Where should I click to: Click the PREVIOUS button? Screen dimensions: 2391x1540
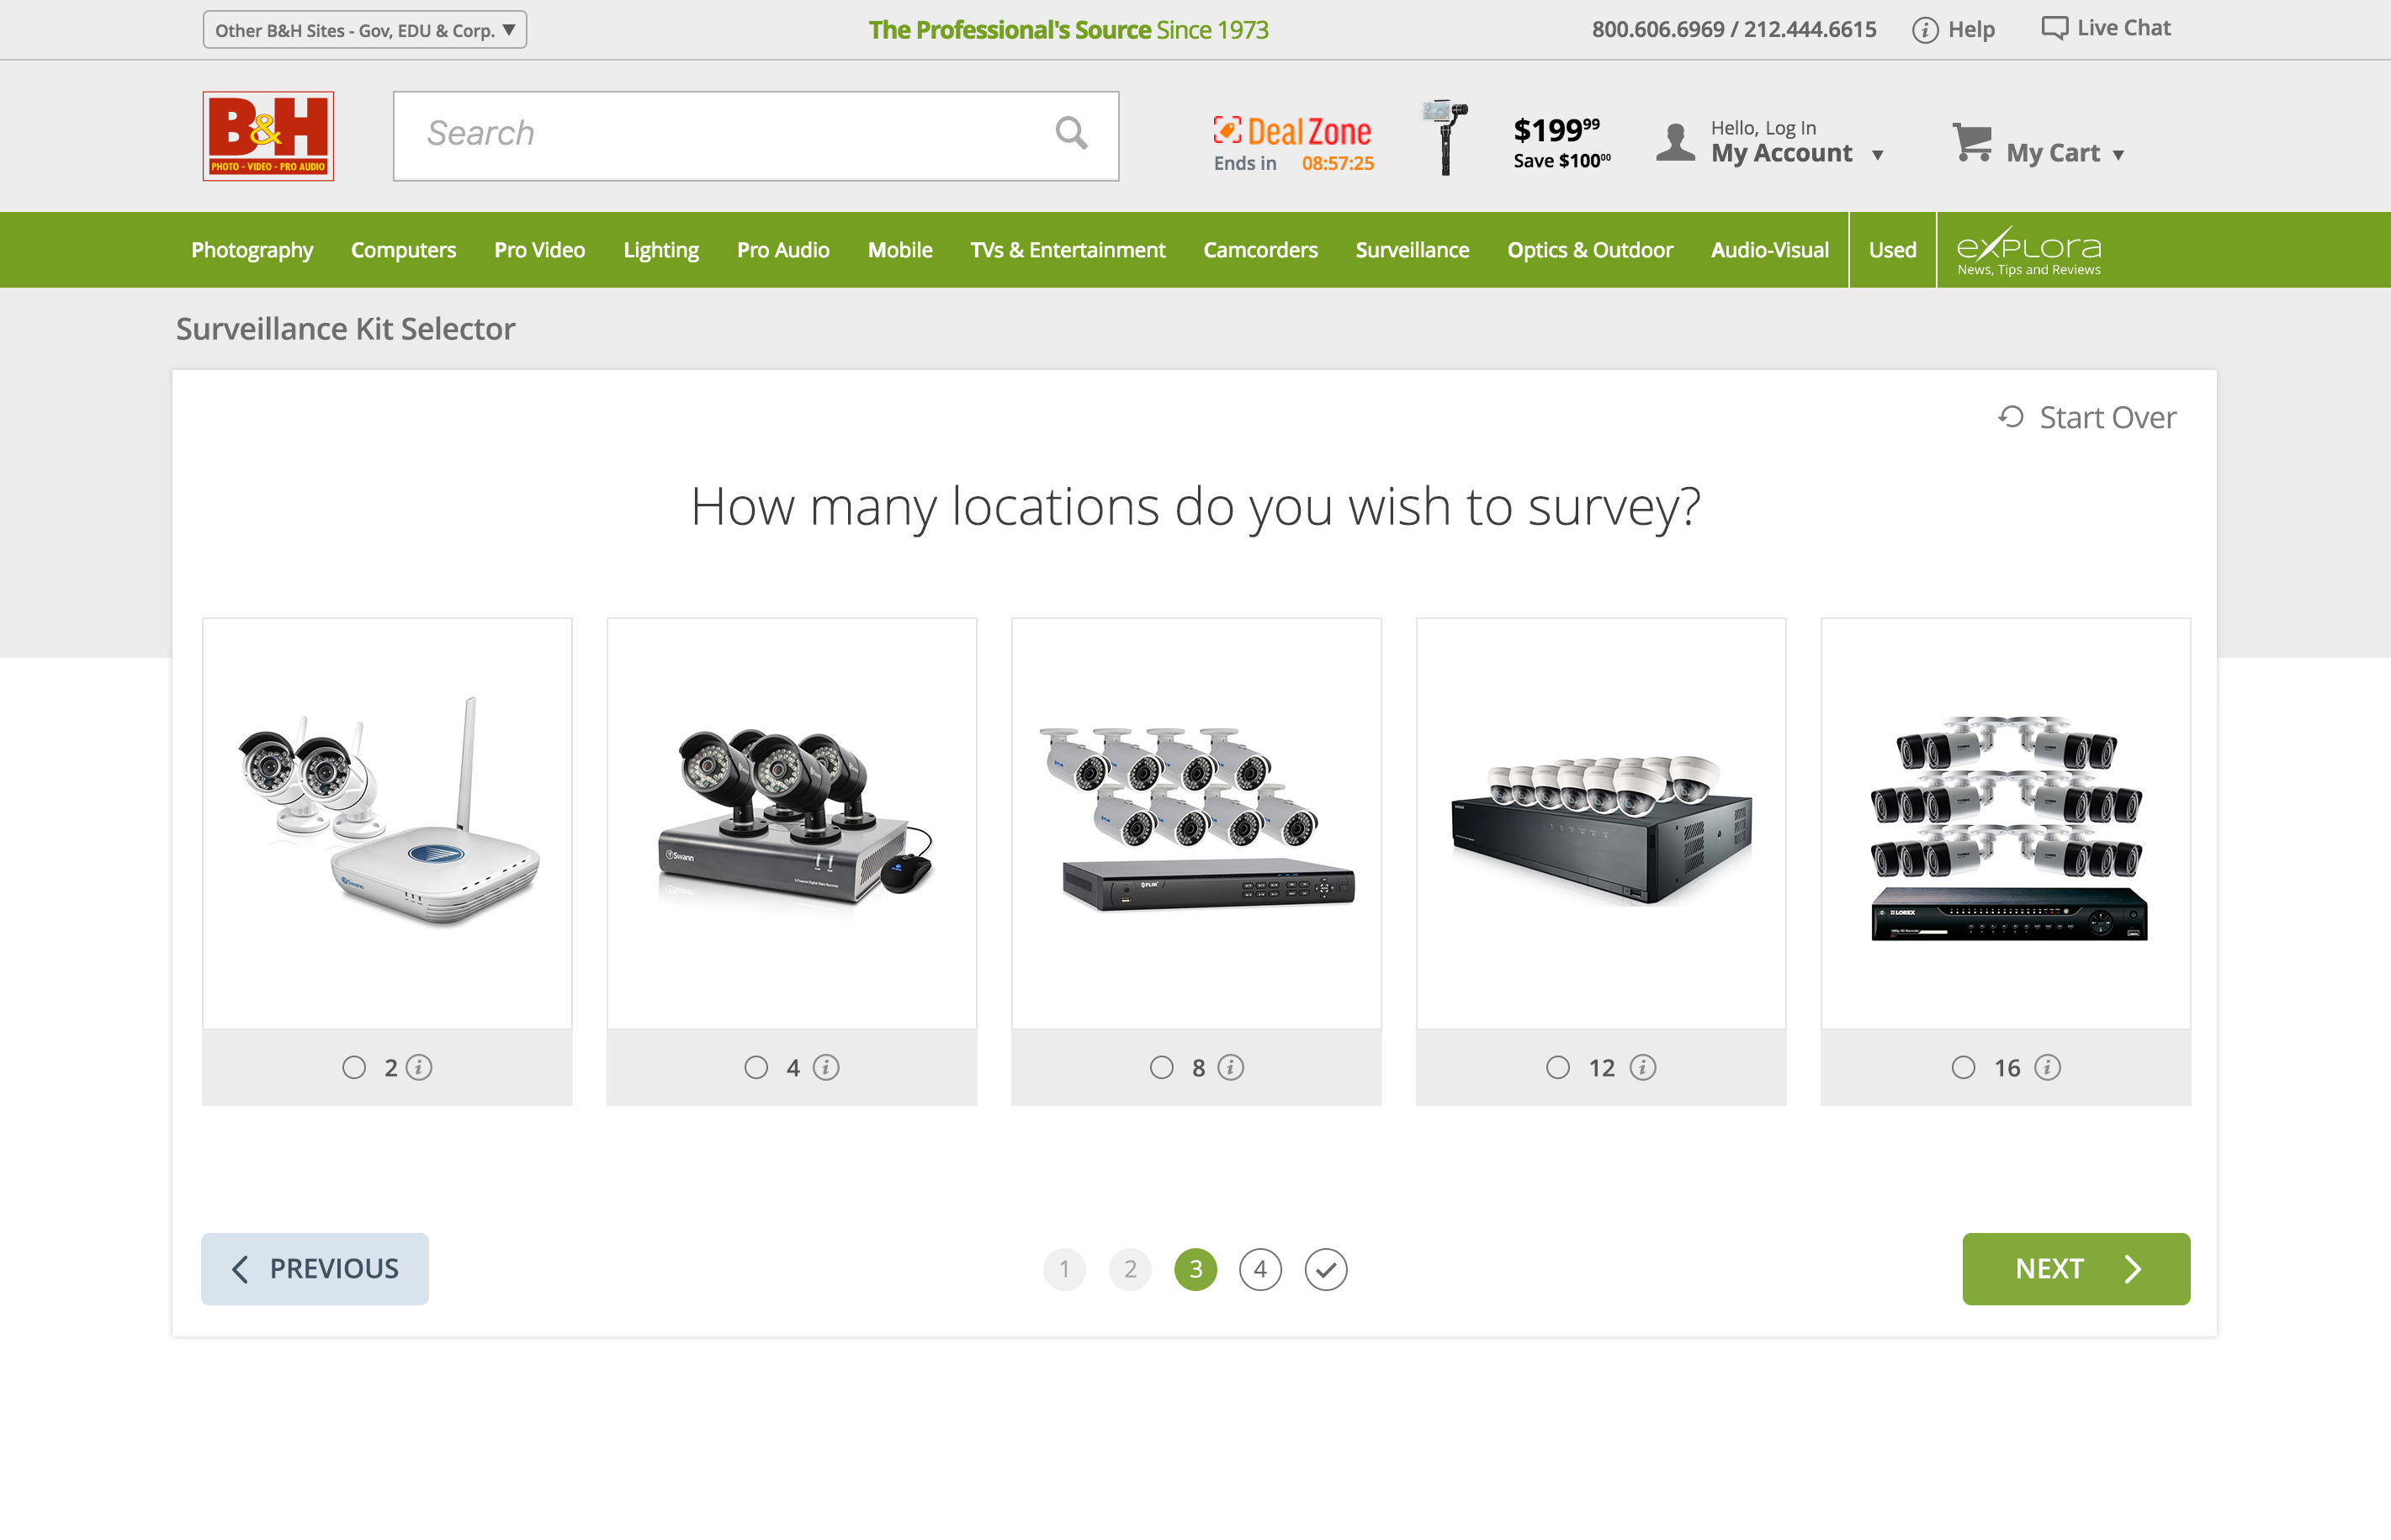point(315,1269)
